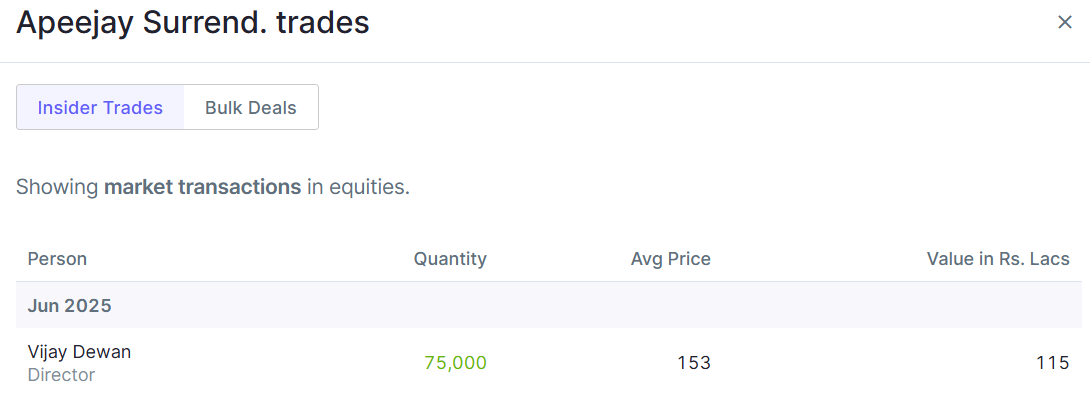This screenshot has height=412, width=1090.
Task: Click the 115 value in Rs. Lacs
Action: (1052, 363)
